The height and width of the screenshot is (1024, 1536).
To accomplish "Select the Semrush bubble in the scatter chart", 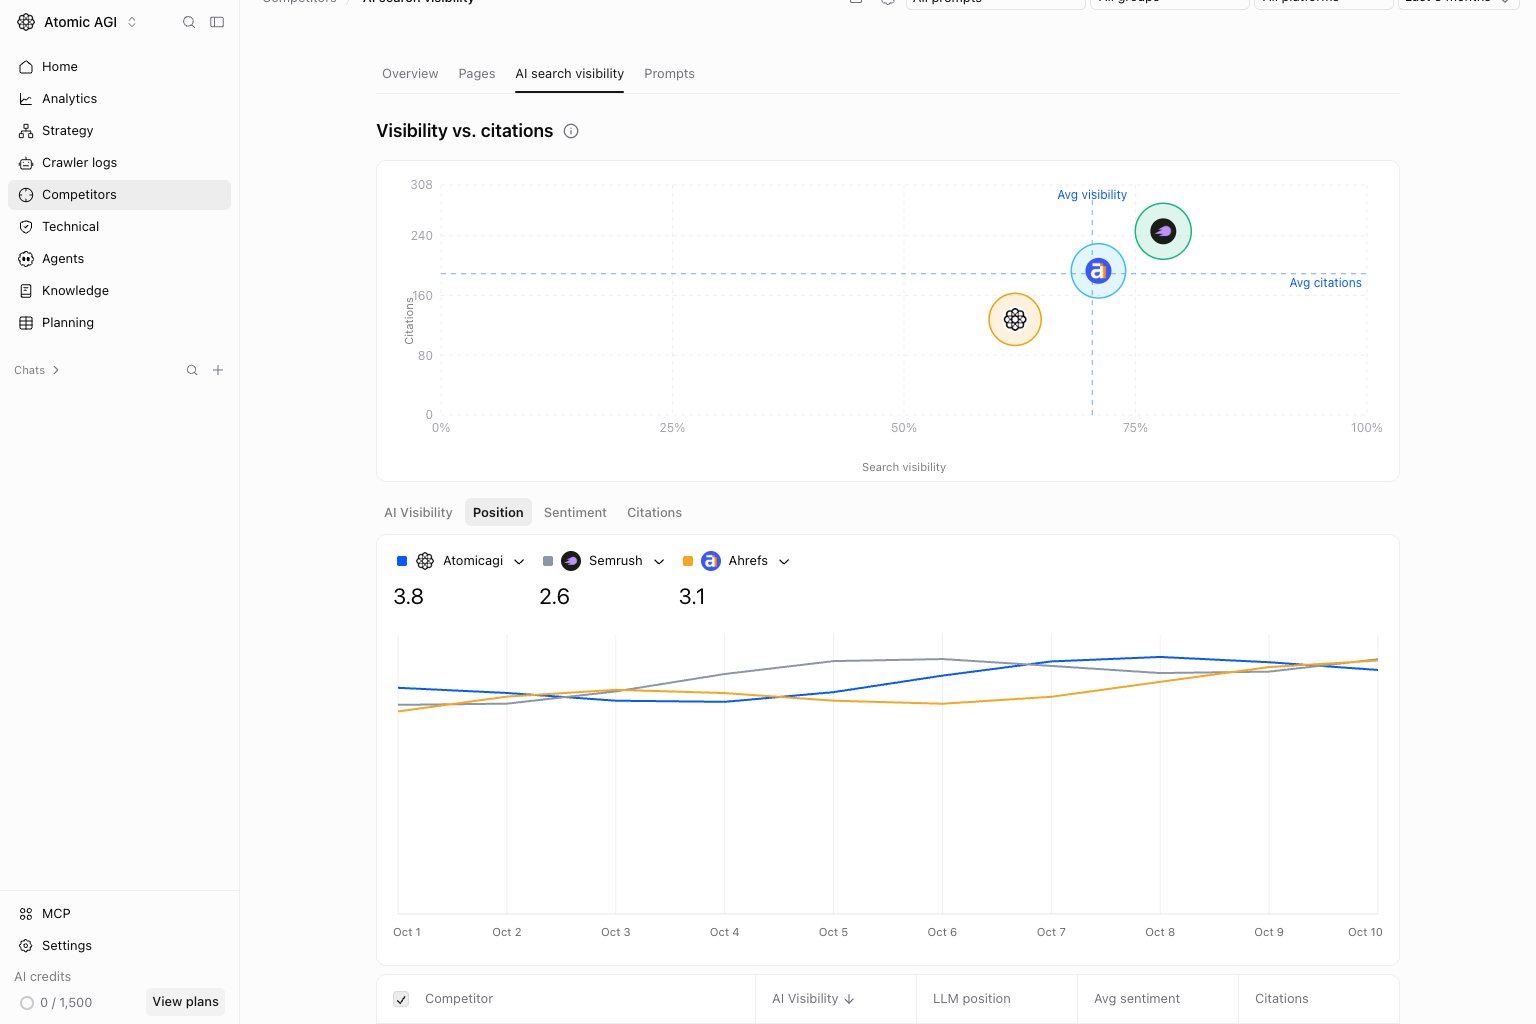I will (1163, 231).
